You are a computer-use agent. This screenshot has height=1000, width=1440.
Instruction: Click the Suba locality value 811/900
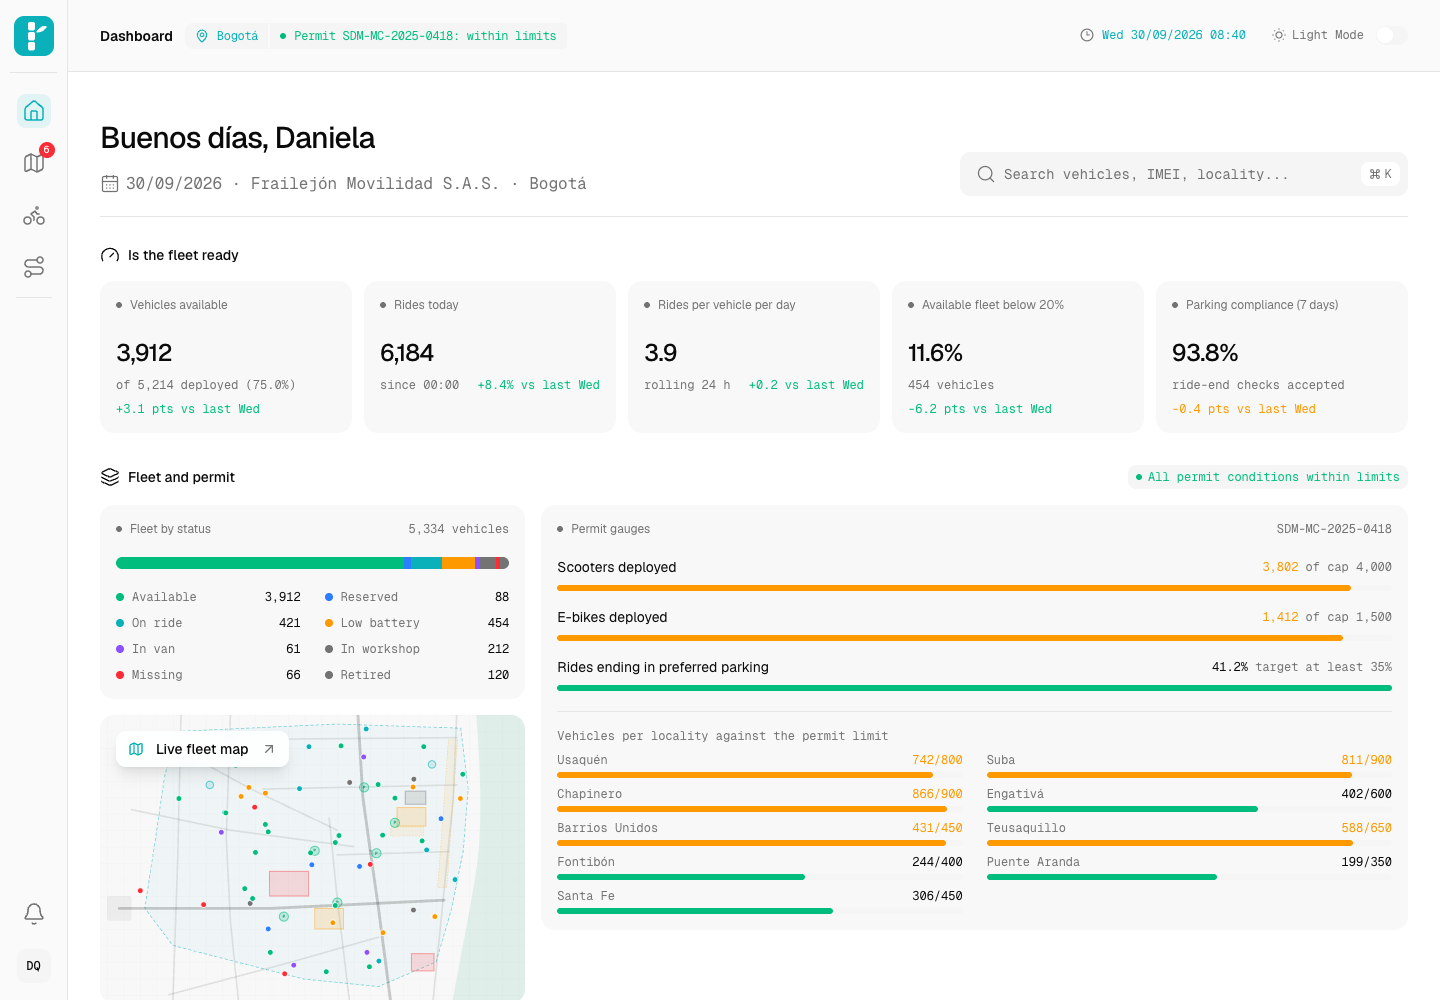tap(1366, 760)
